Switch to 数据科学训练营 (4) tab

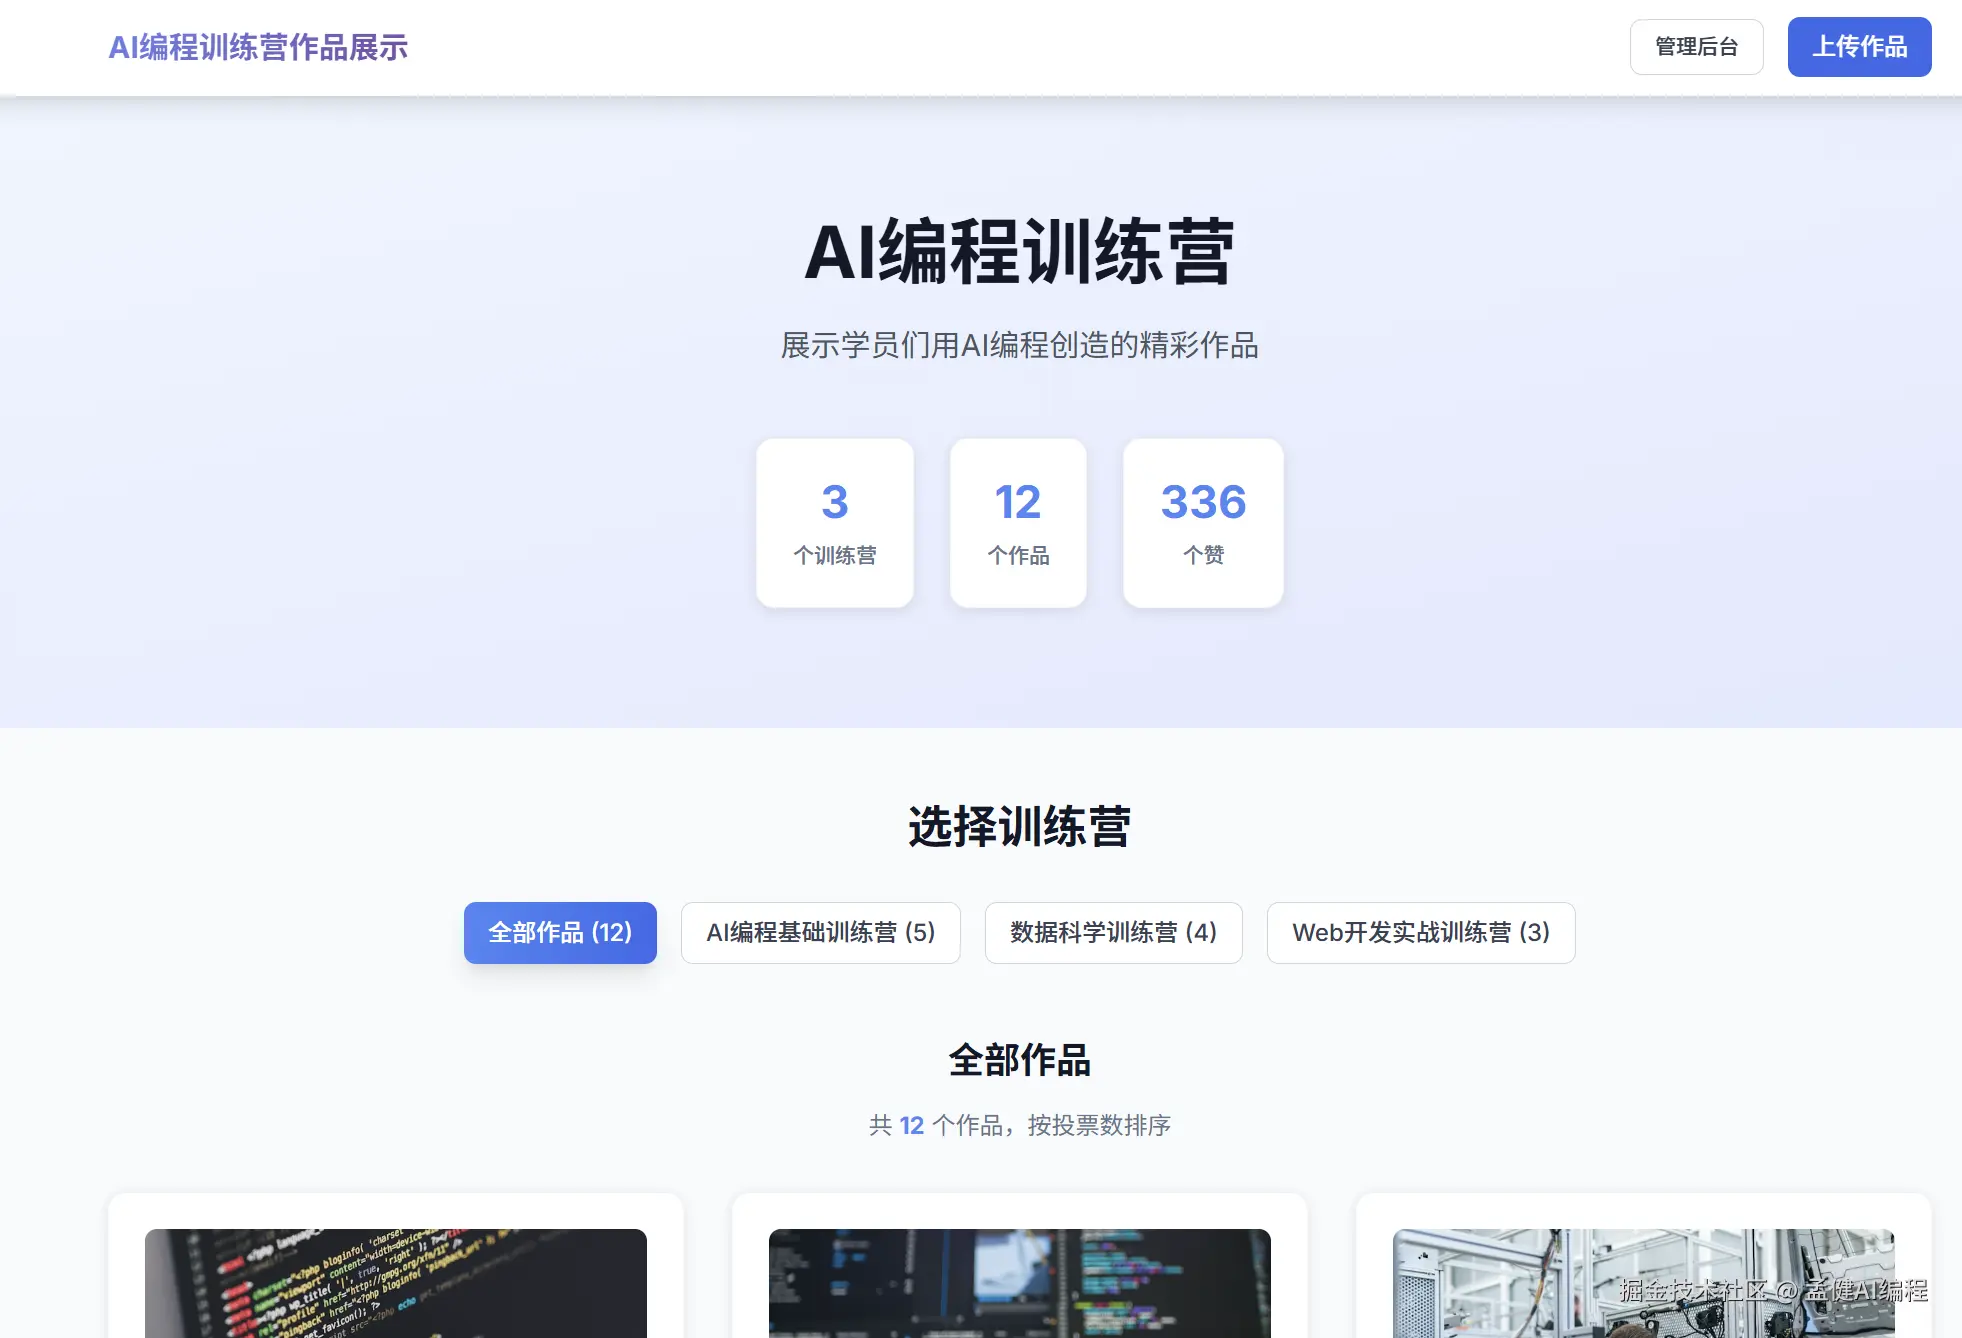click(1113, 933)
